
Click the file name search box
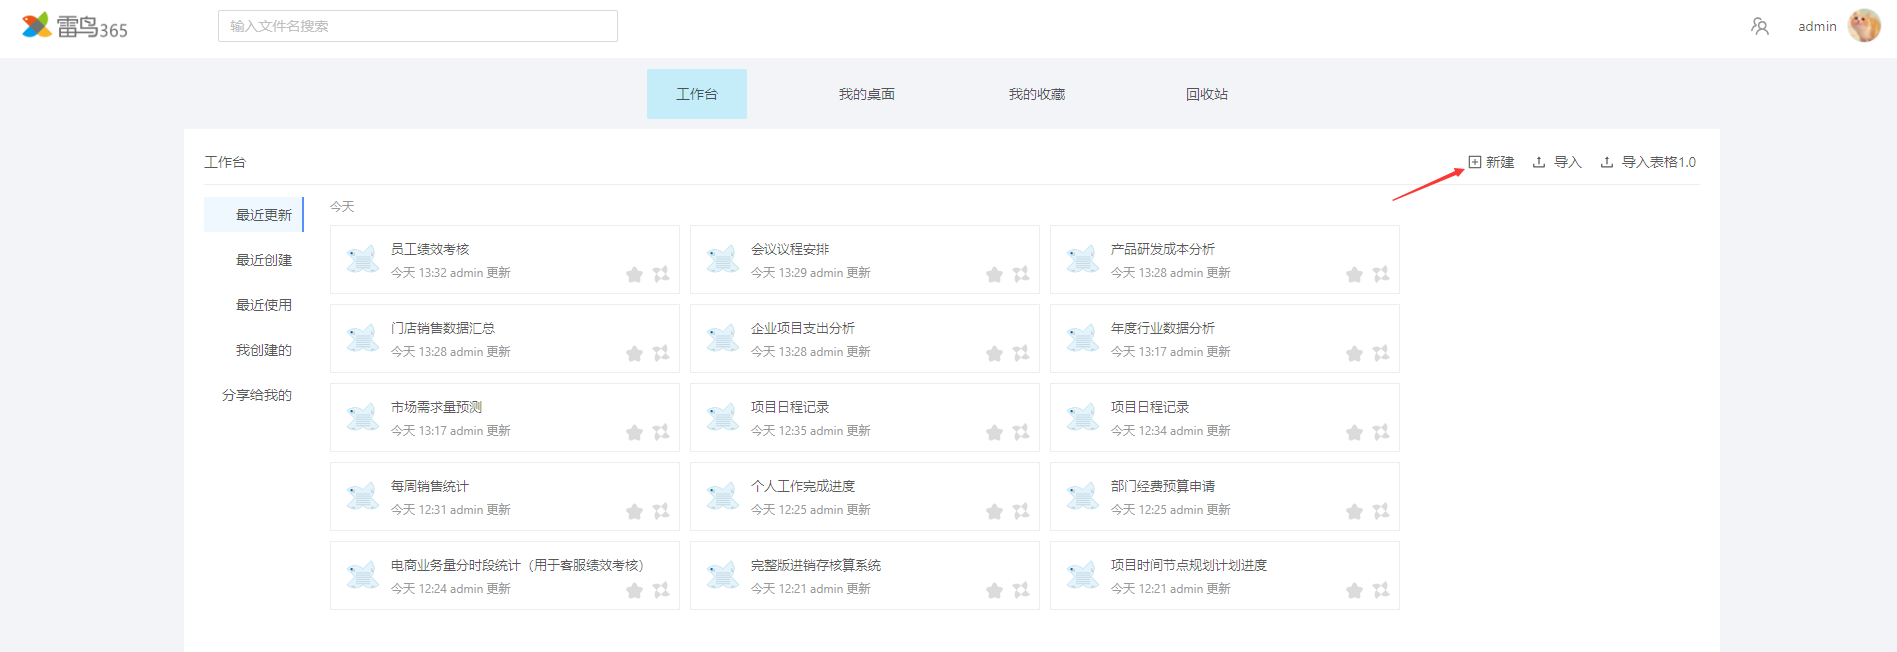click(417, 26)
